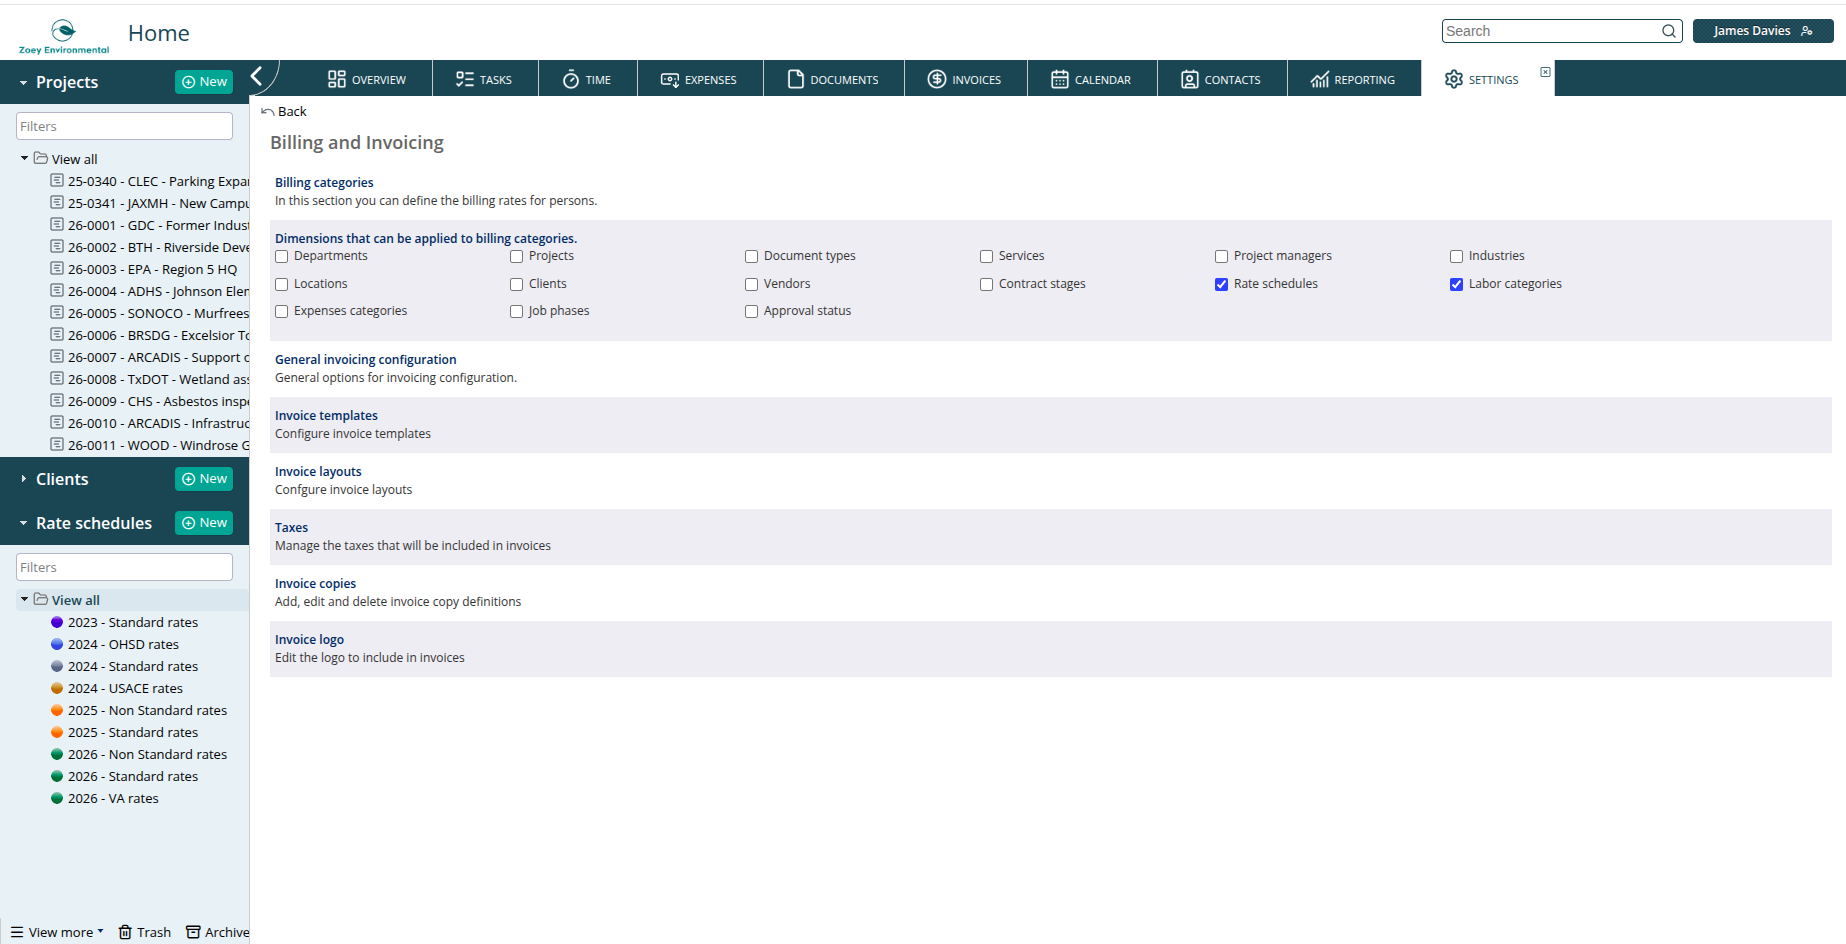Collapse the Projects section arrow

tap(23, 83)
